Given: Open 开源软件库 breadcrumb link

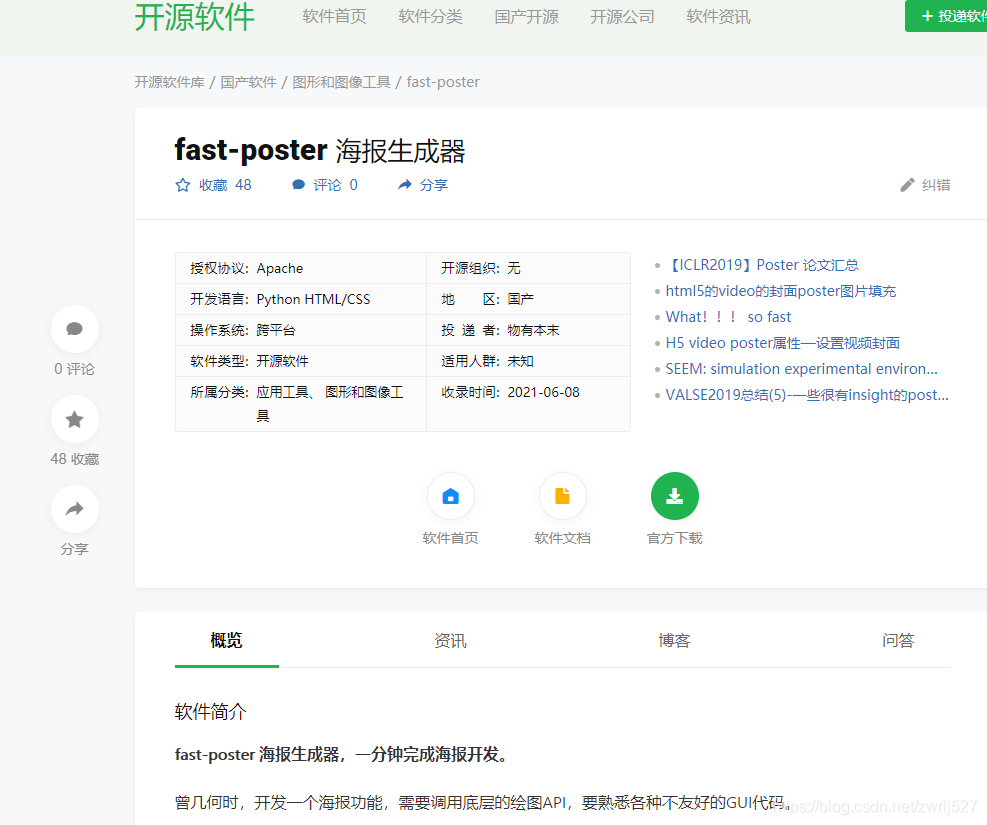Looking at the screenshot, I should [169, 82].
